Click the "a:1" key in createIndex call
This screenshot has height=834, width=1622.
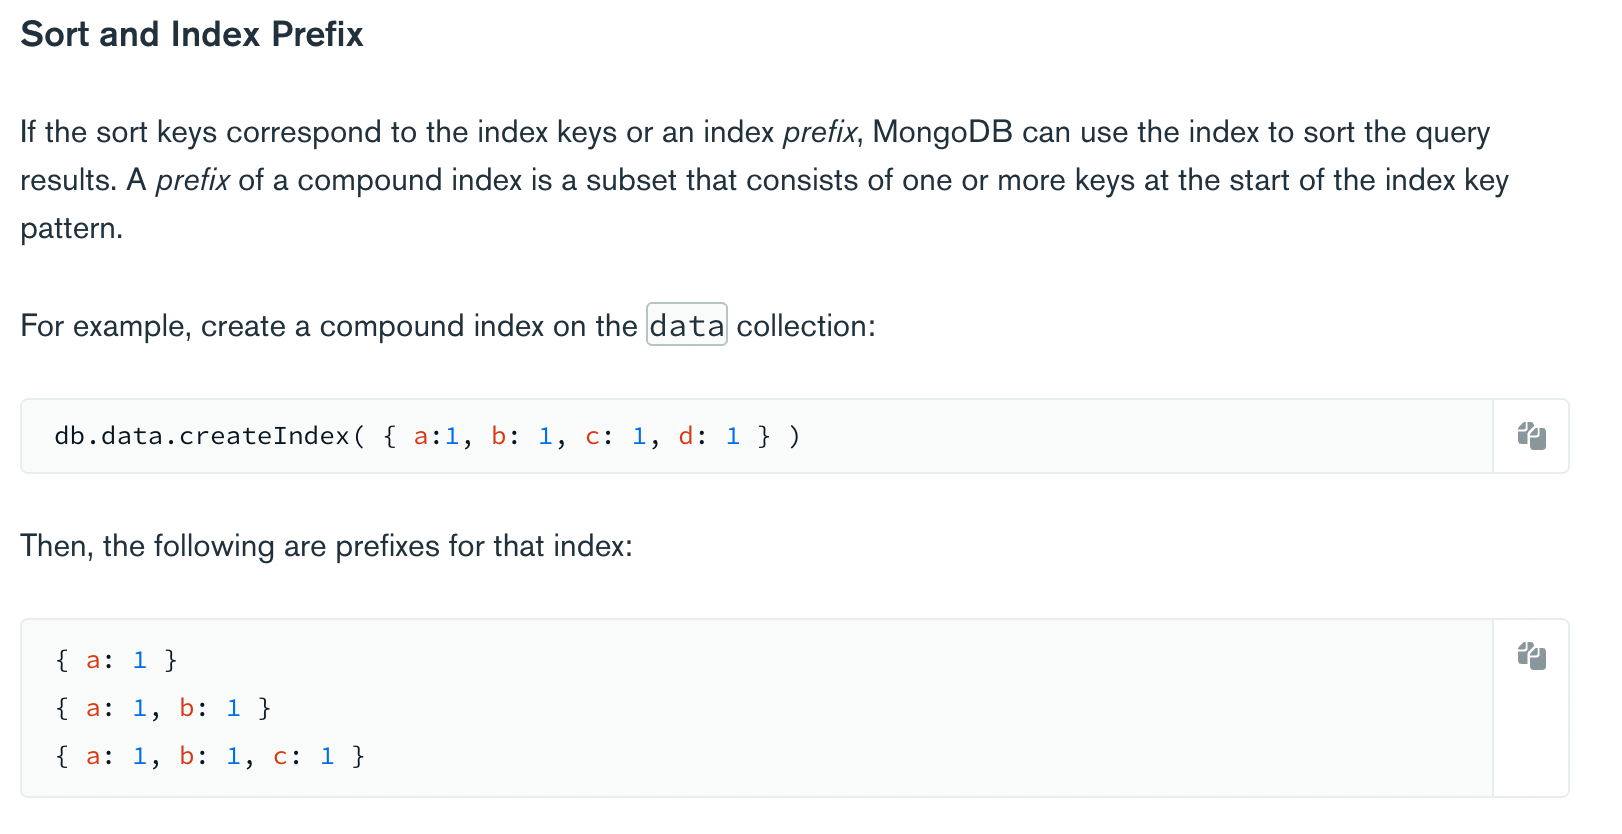click(x=436, y=436)
